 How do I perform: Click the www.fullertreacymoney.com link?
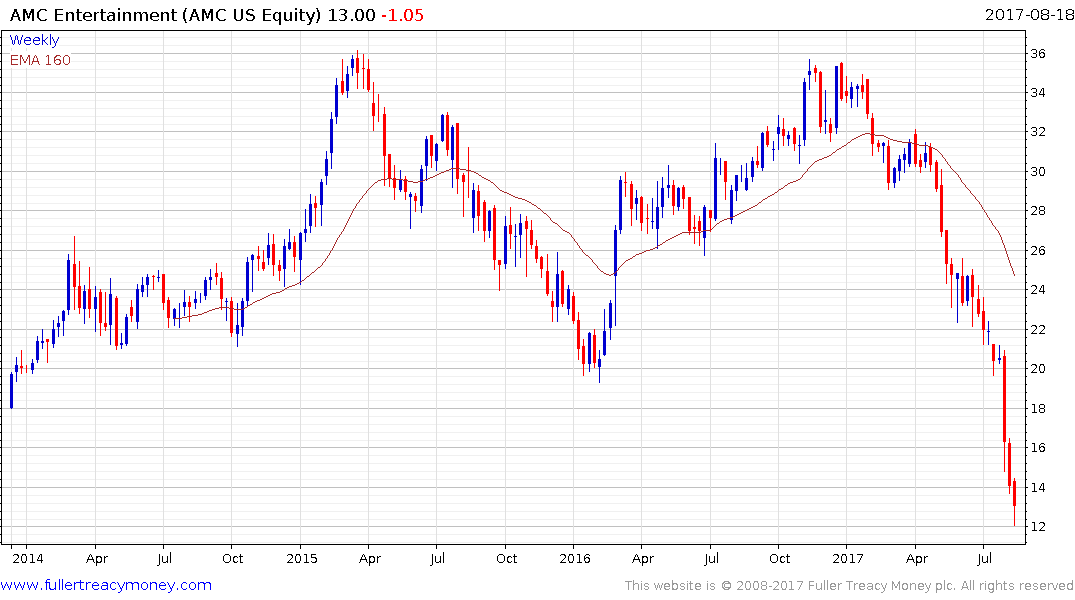pos(106,585)
